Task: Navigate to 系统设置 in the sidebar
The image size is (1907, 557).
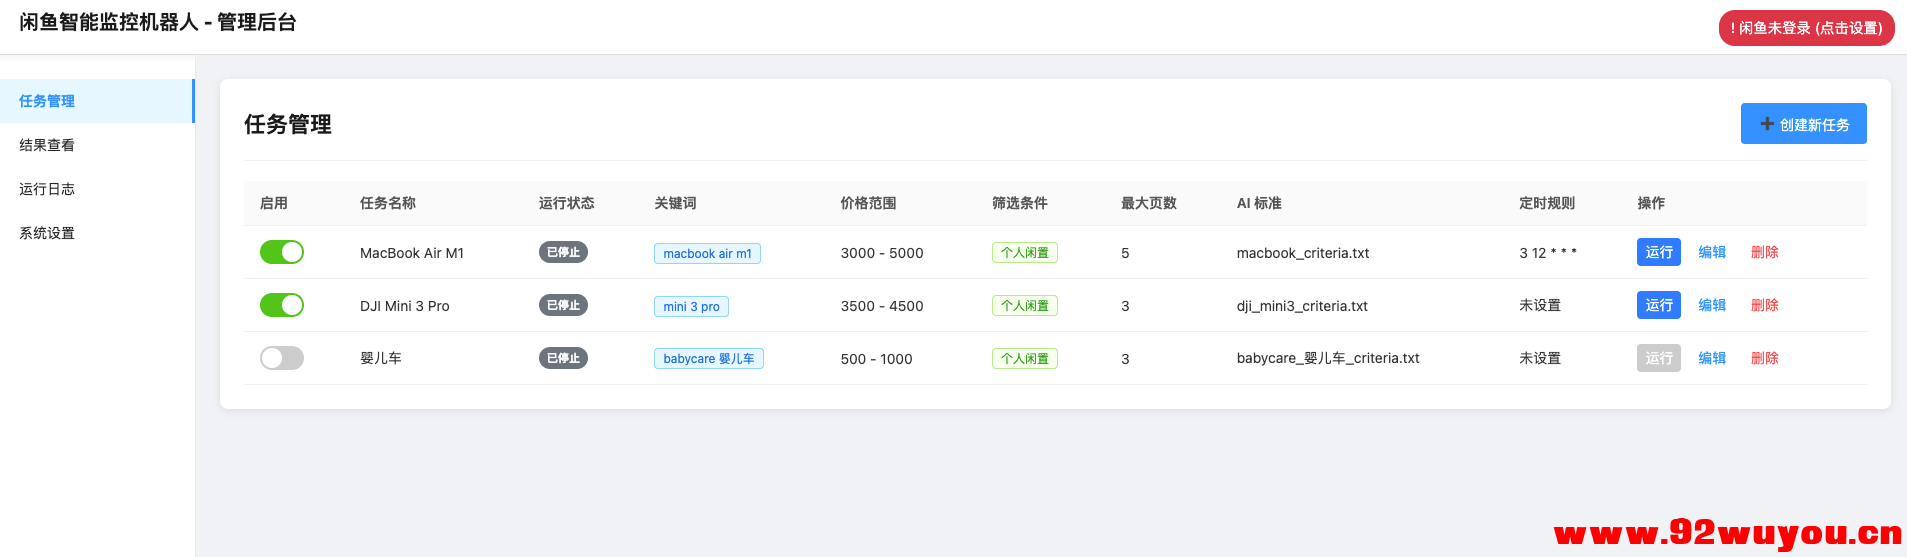Action: coord(47,233)
